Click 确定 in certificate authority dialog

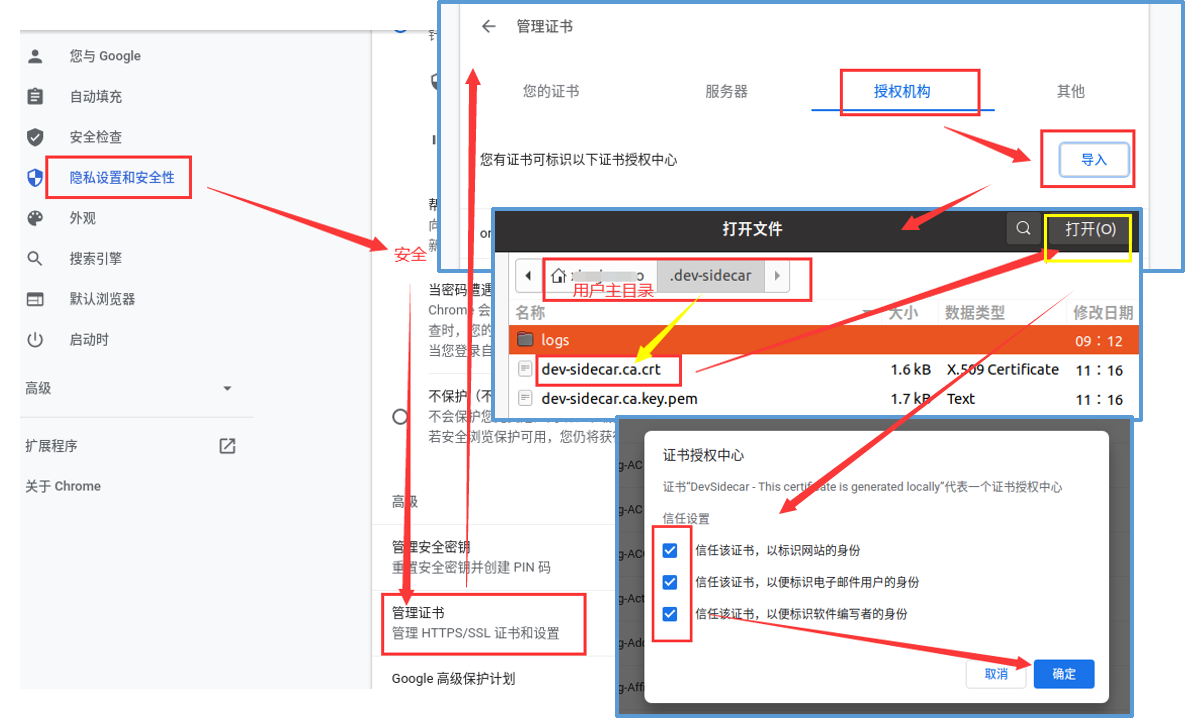click(x=1064, y=674)
